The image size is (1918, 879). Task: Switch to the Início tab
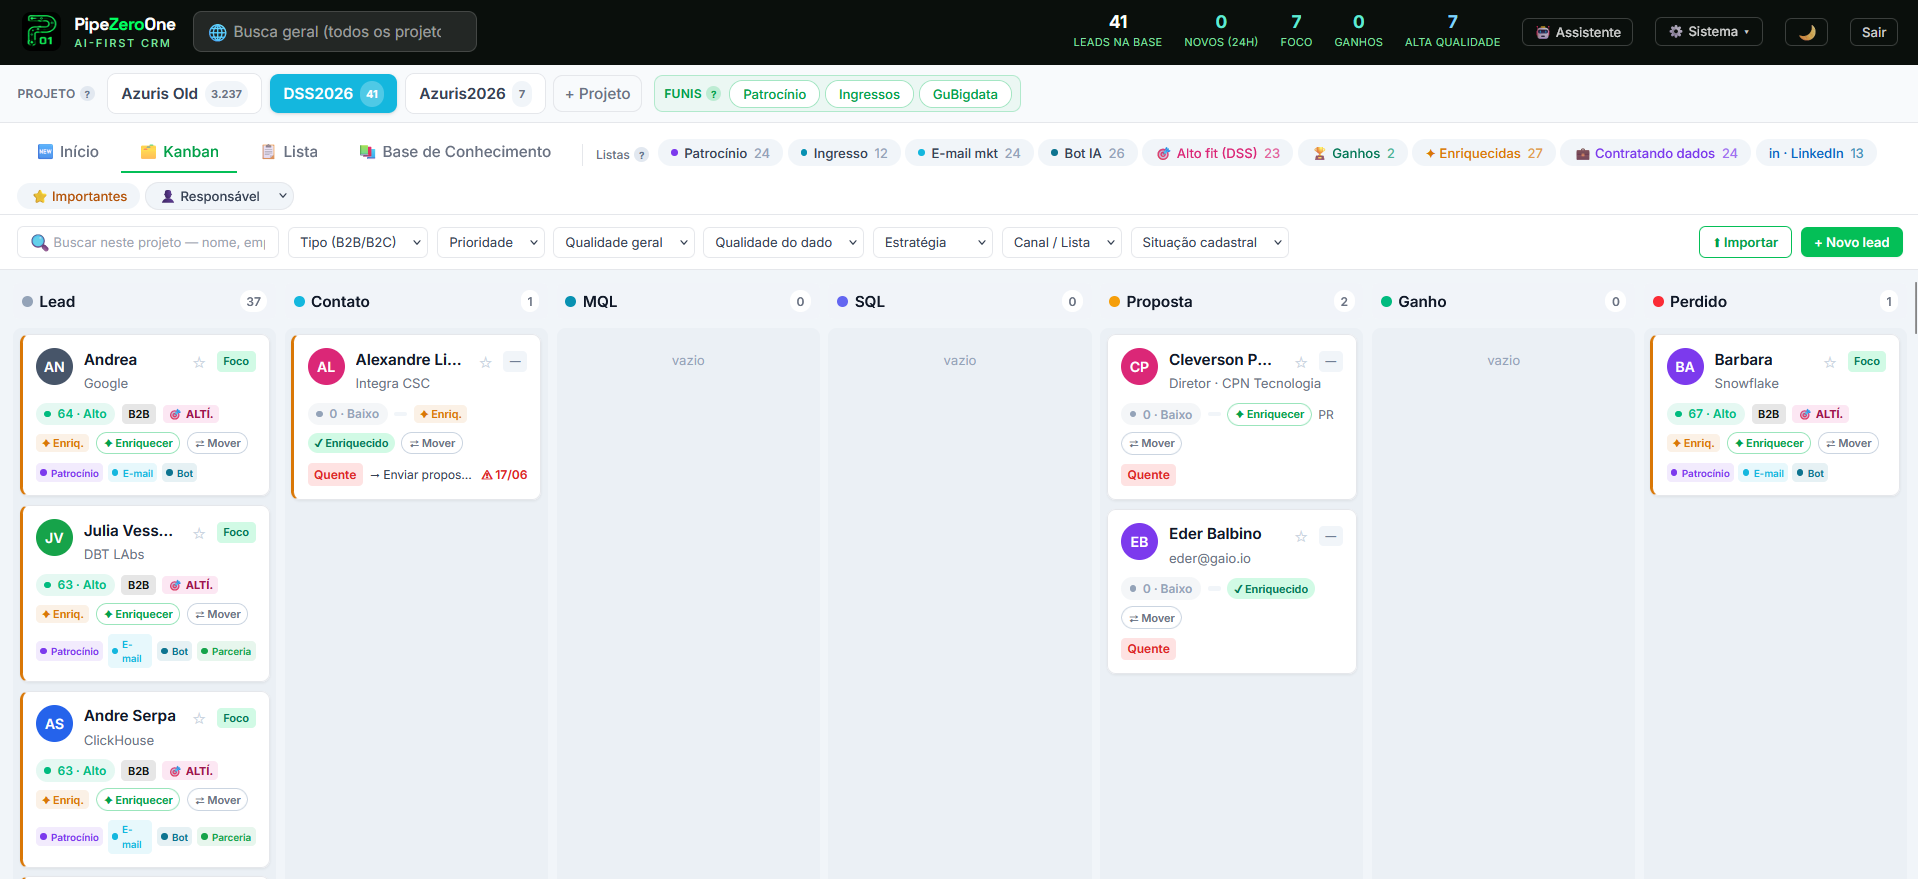click(x=68, y=152)
